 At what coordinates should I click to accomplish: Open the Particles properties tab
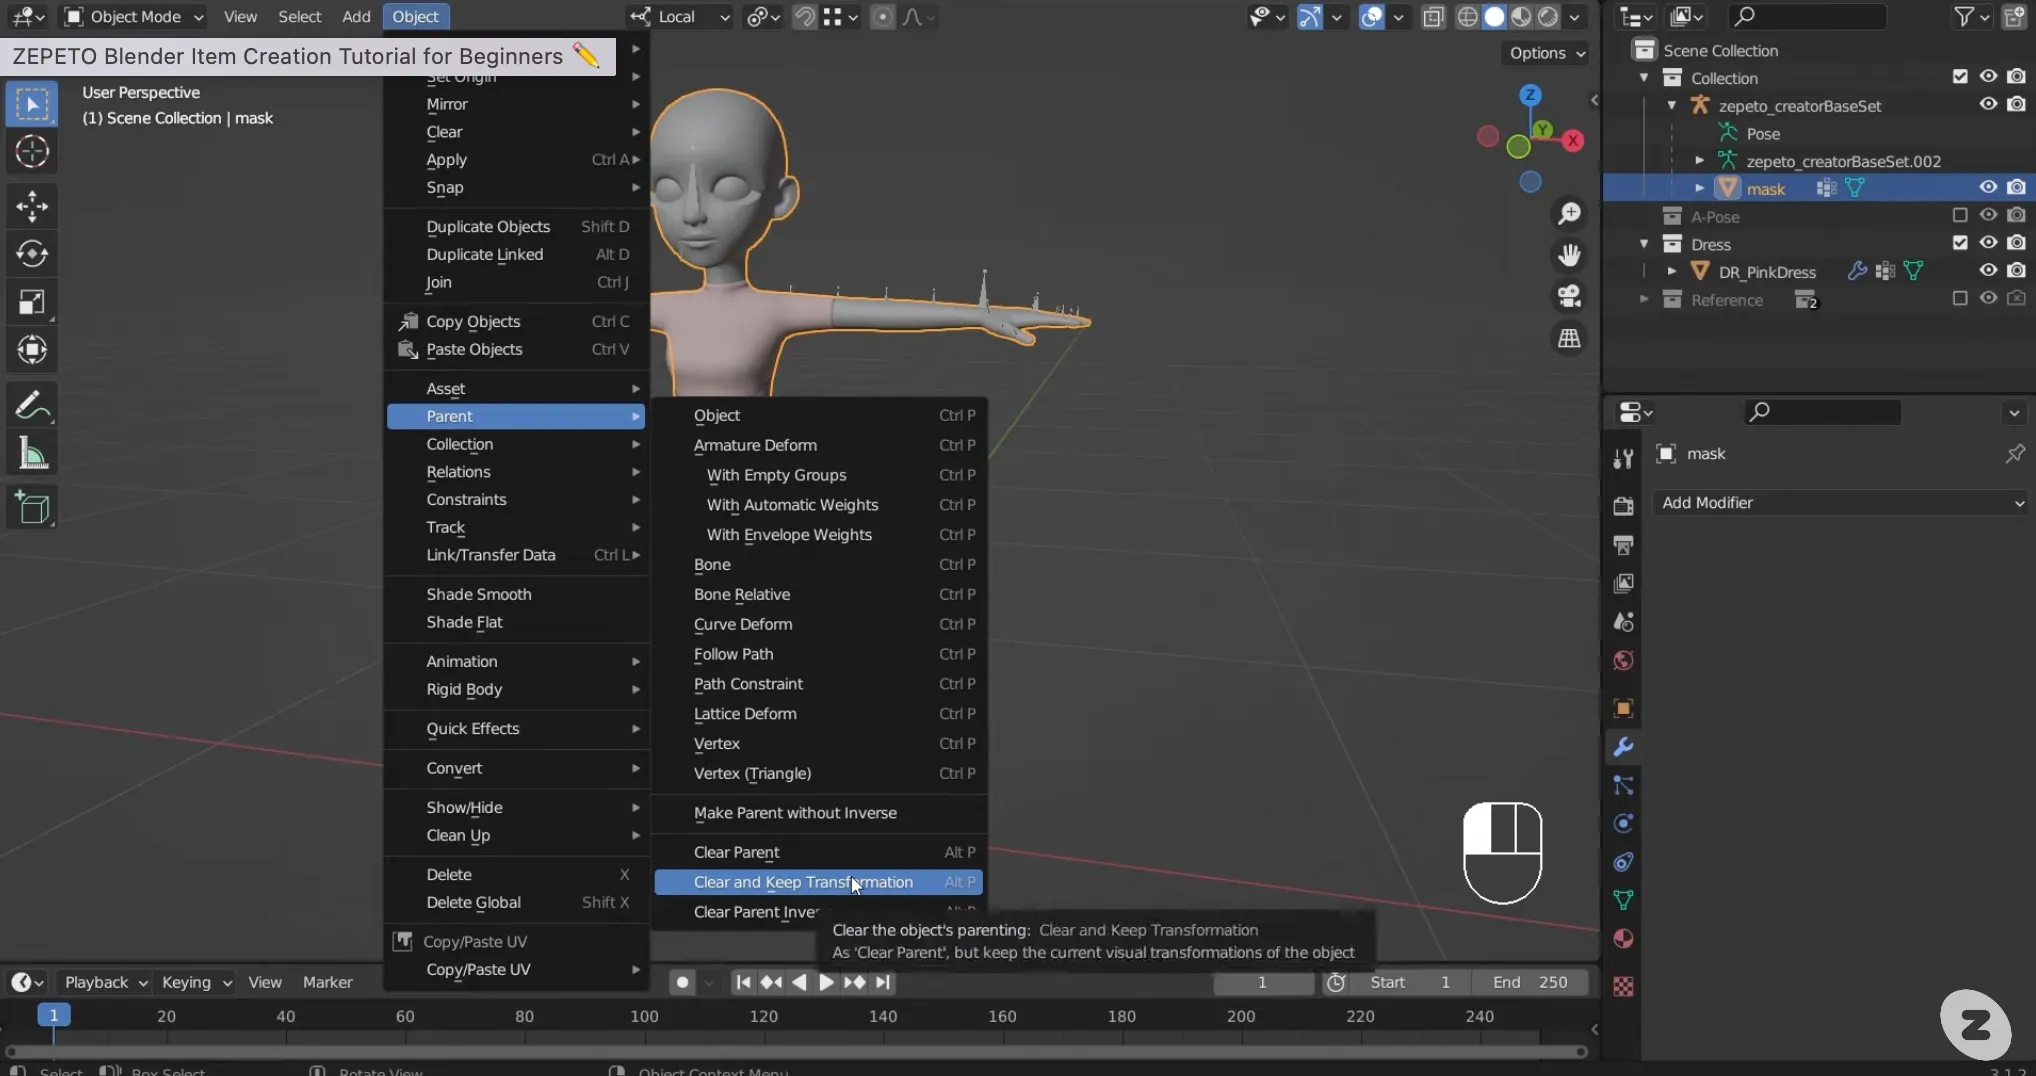(x=1623, y=786)
